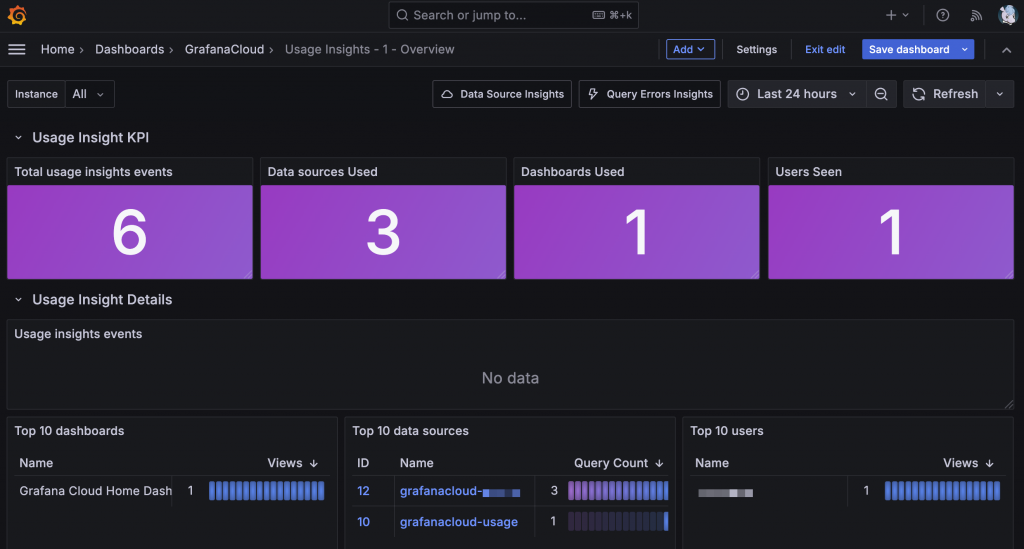Click the Grafana Cloud Home Dash views gauge

click(266, 491)
